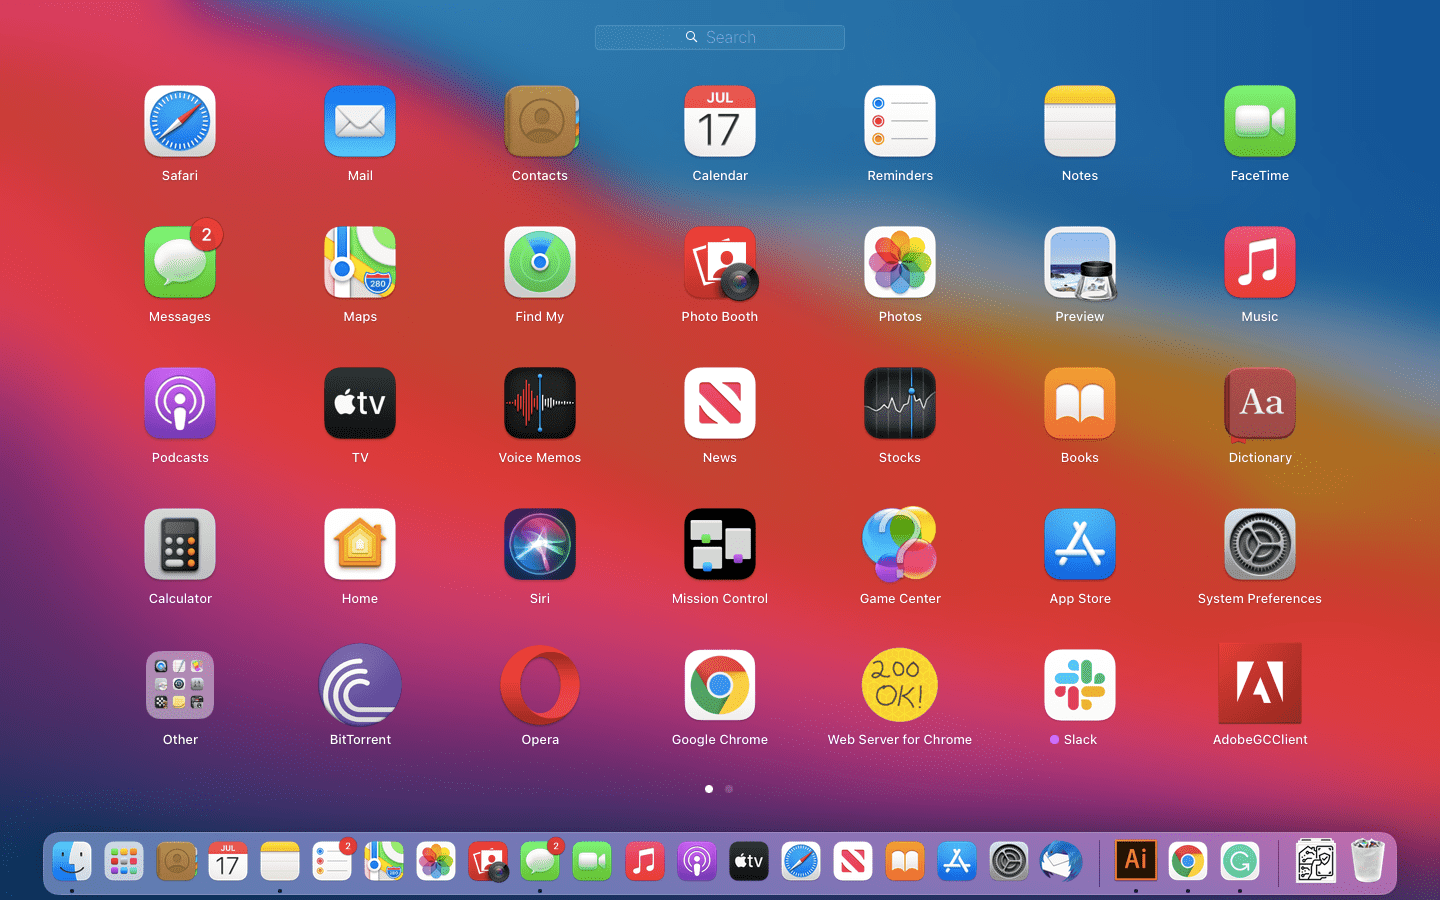Open Books from the Launchpad grid
The image size is (1440, 900).
(x=1080, y=403)
